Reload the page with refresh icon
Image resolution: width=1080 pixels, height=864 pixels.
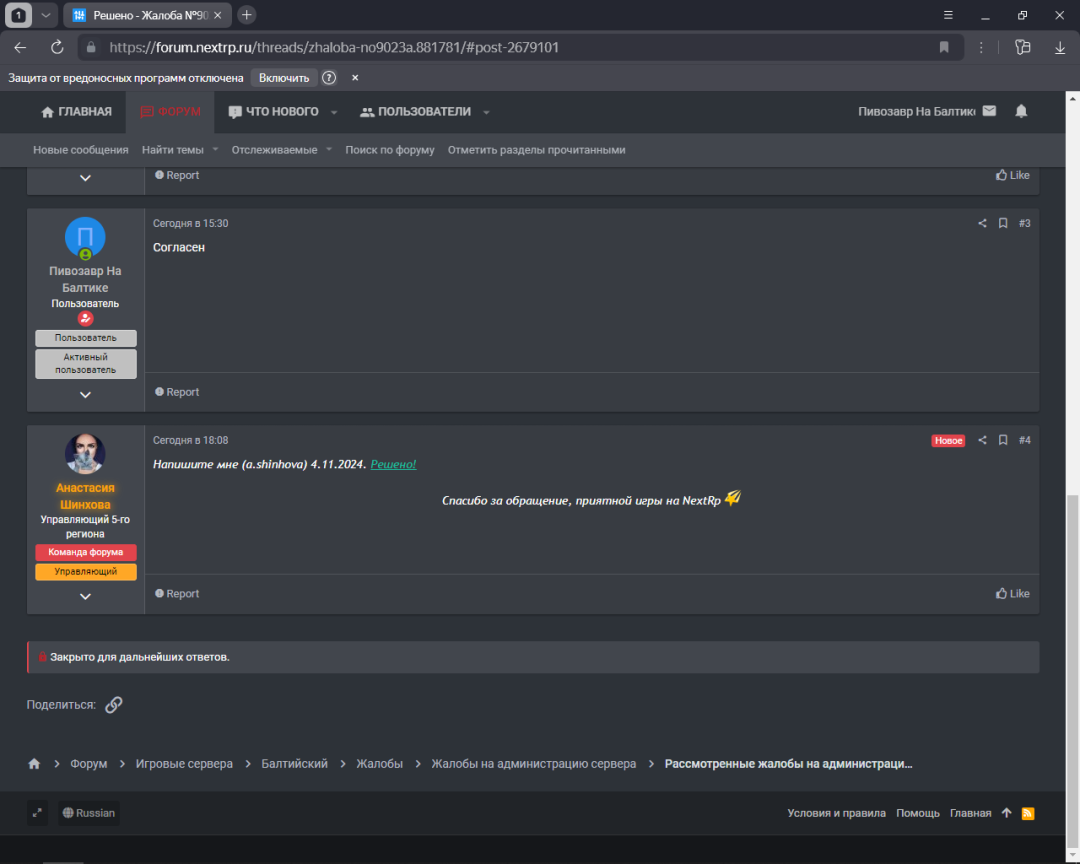57,47
